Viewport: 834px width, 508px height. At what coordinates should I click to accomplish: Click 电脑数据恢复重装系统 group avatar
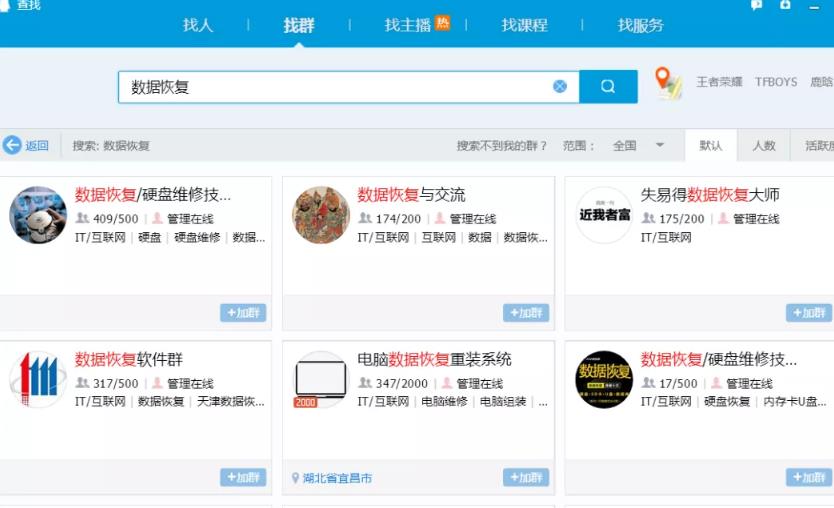[321, 380]
